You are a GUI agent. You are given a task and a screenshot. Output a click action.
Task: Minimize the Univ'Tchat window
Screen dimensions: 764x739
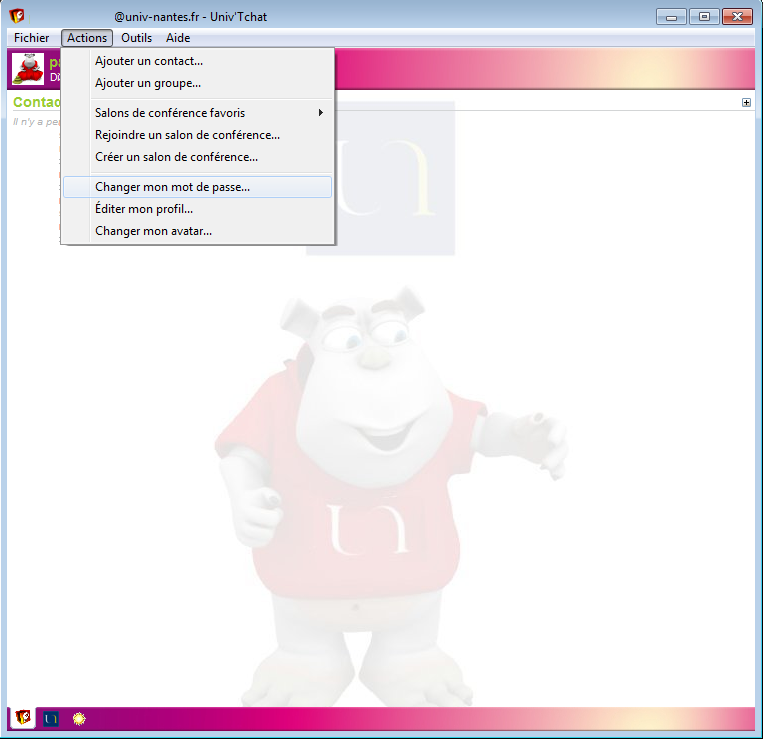(670, 16)
